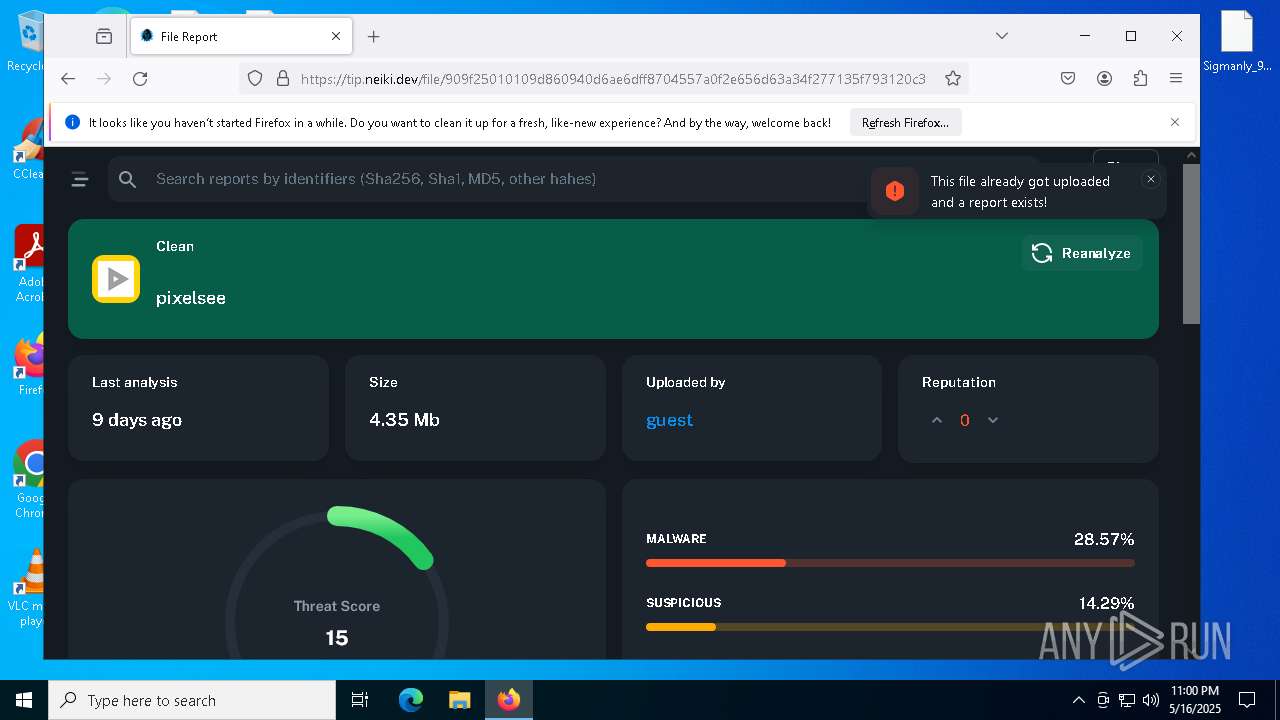1280x720 pixels.
Task: Dismiss the Firefox refresh notification bar
Action: point(1175,122)
